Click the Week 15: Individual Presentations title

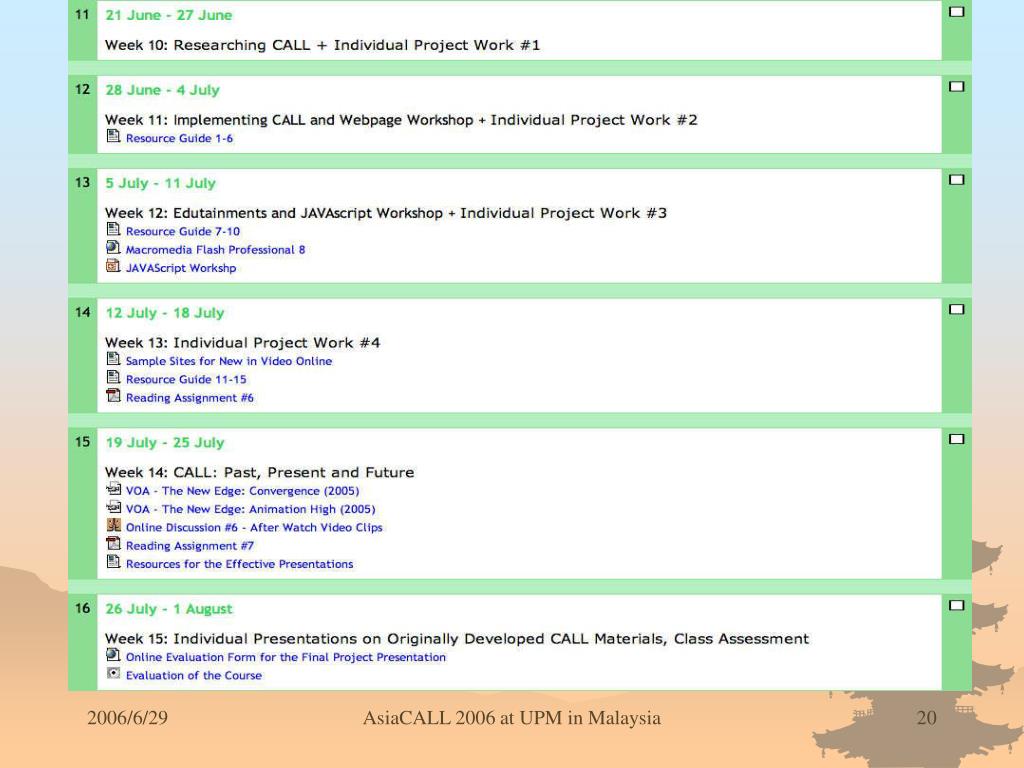(x=456, y=639)
